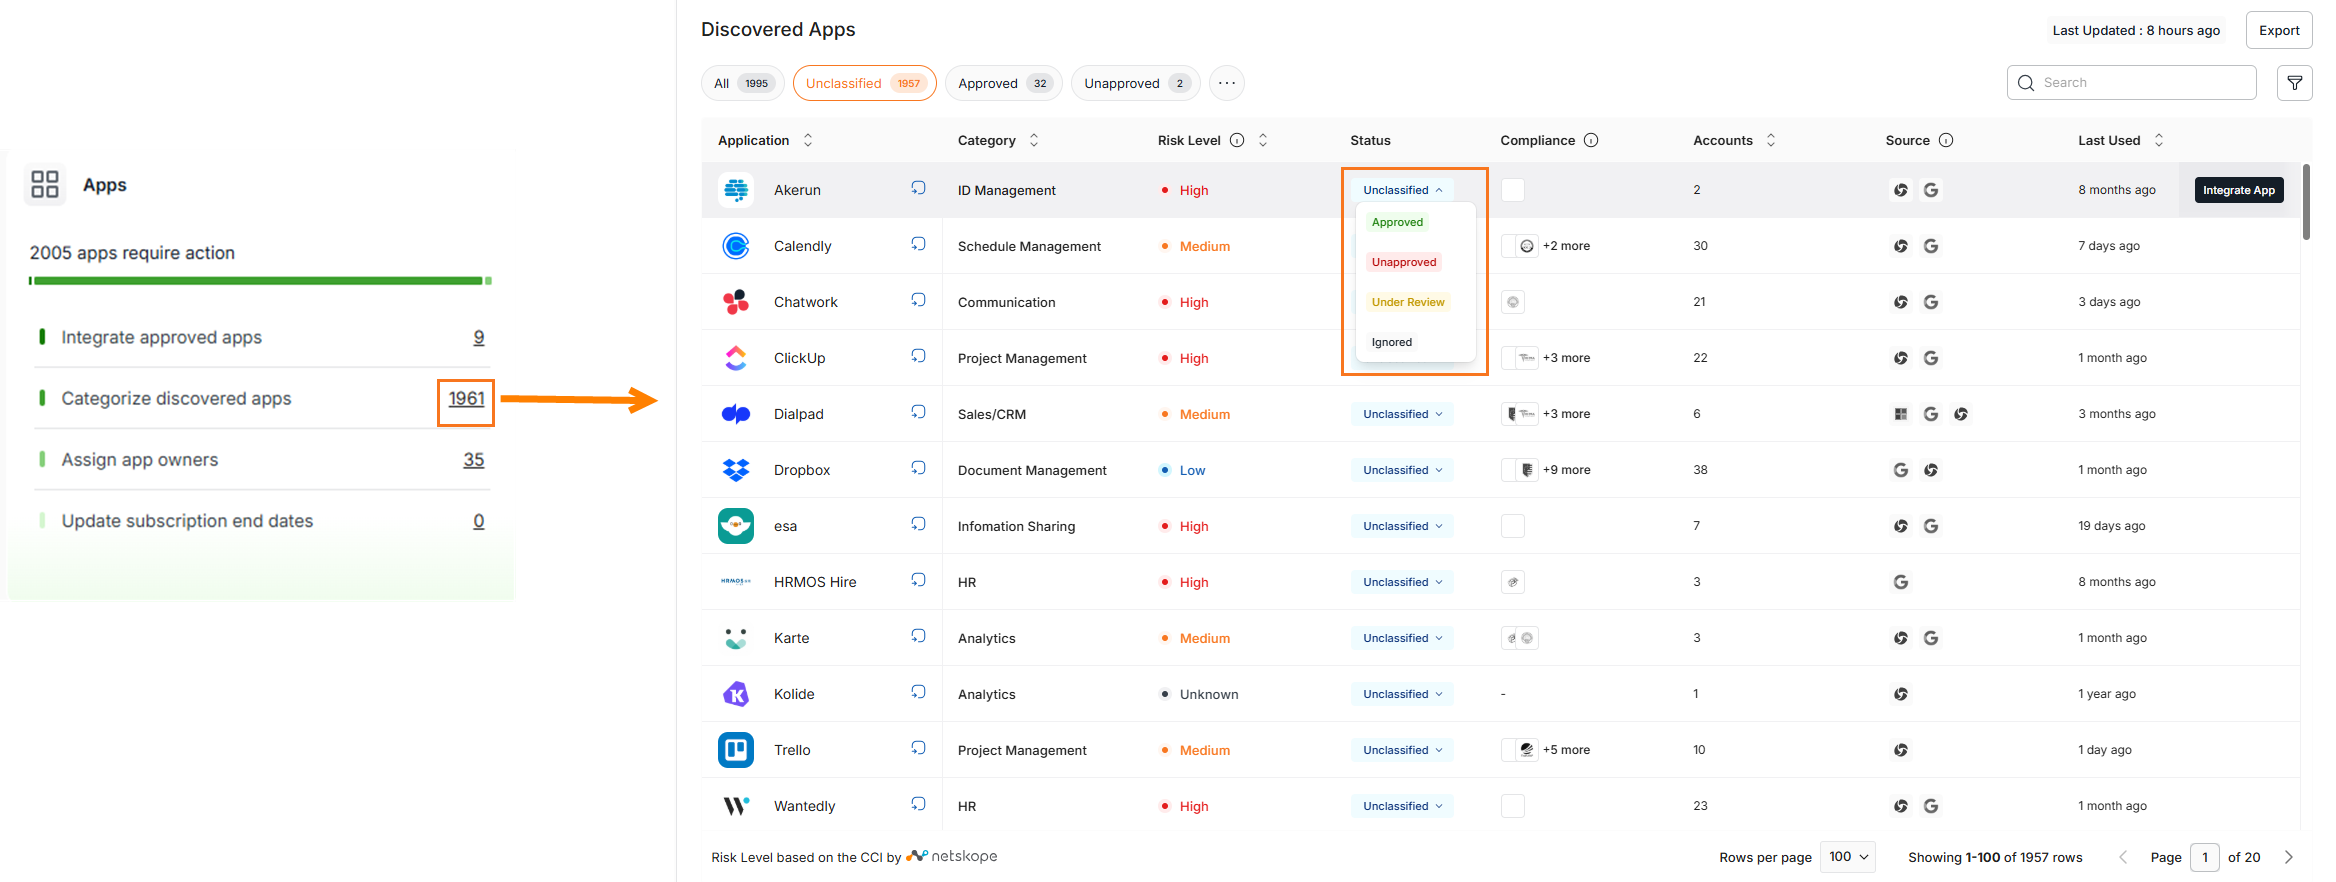The width and height of the screenshot is (2336, 882).
Task: Open the filter icon beside Search
Action: tap(2294, 83)
